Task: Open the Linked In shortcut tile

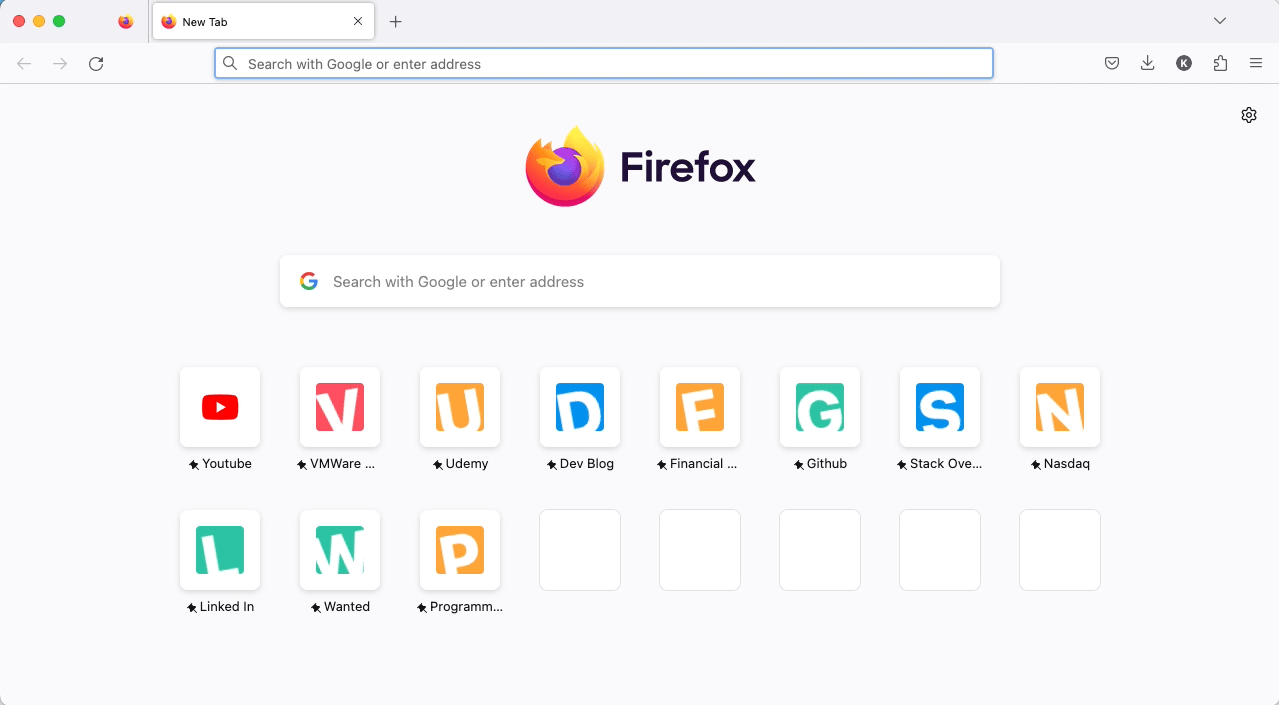Action: pos(220,550)
